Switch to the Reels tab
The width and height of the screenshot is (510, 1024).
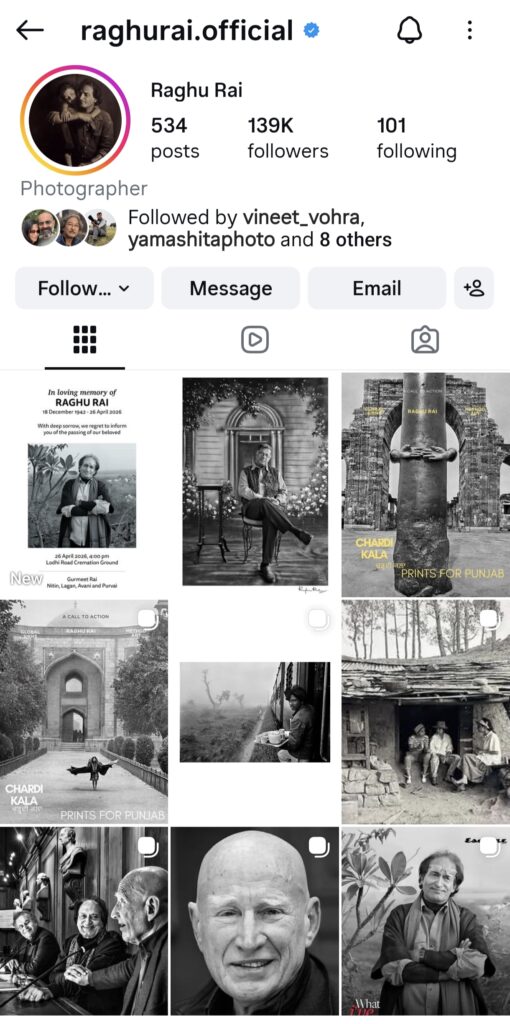255,340
